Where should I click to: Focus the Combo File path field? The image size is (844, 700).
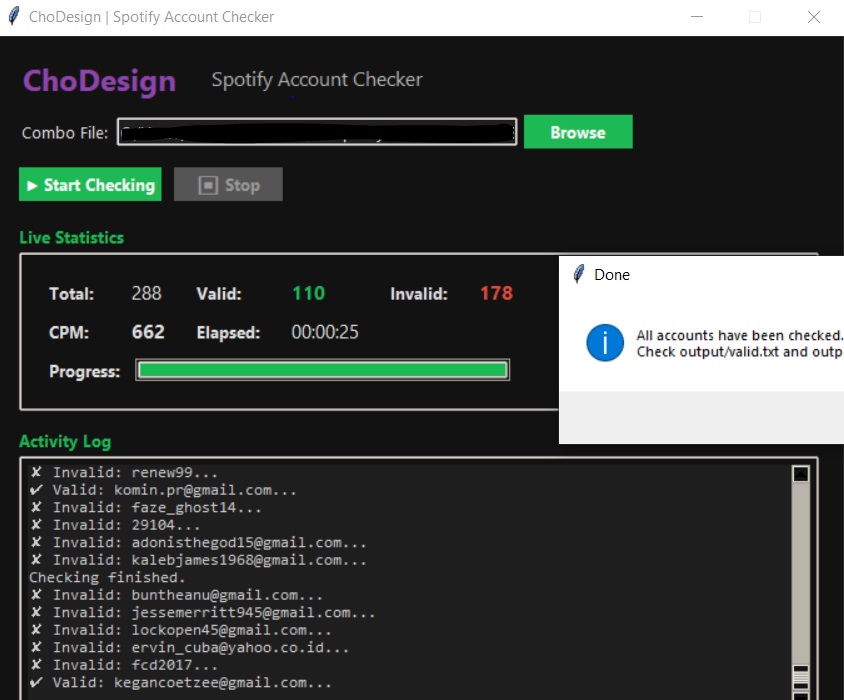pos(317,132)
